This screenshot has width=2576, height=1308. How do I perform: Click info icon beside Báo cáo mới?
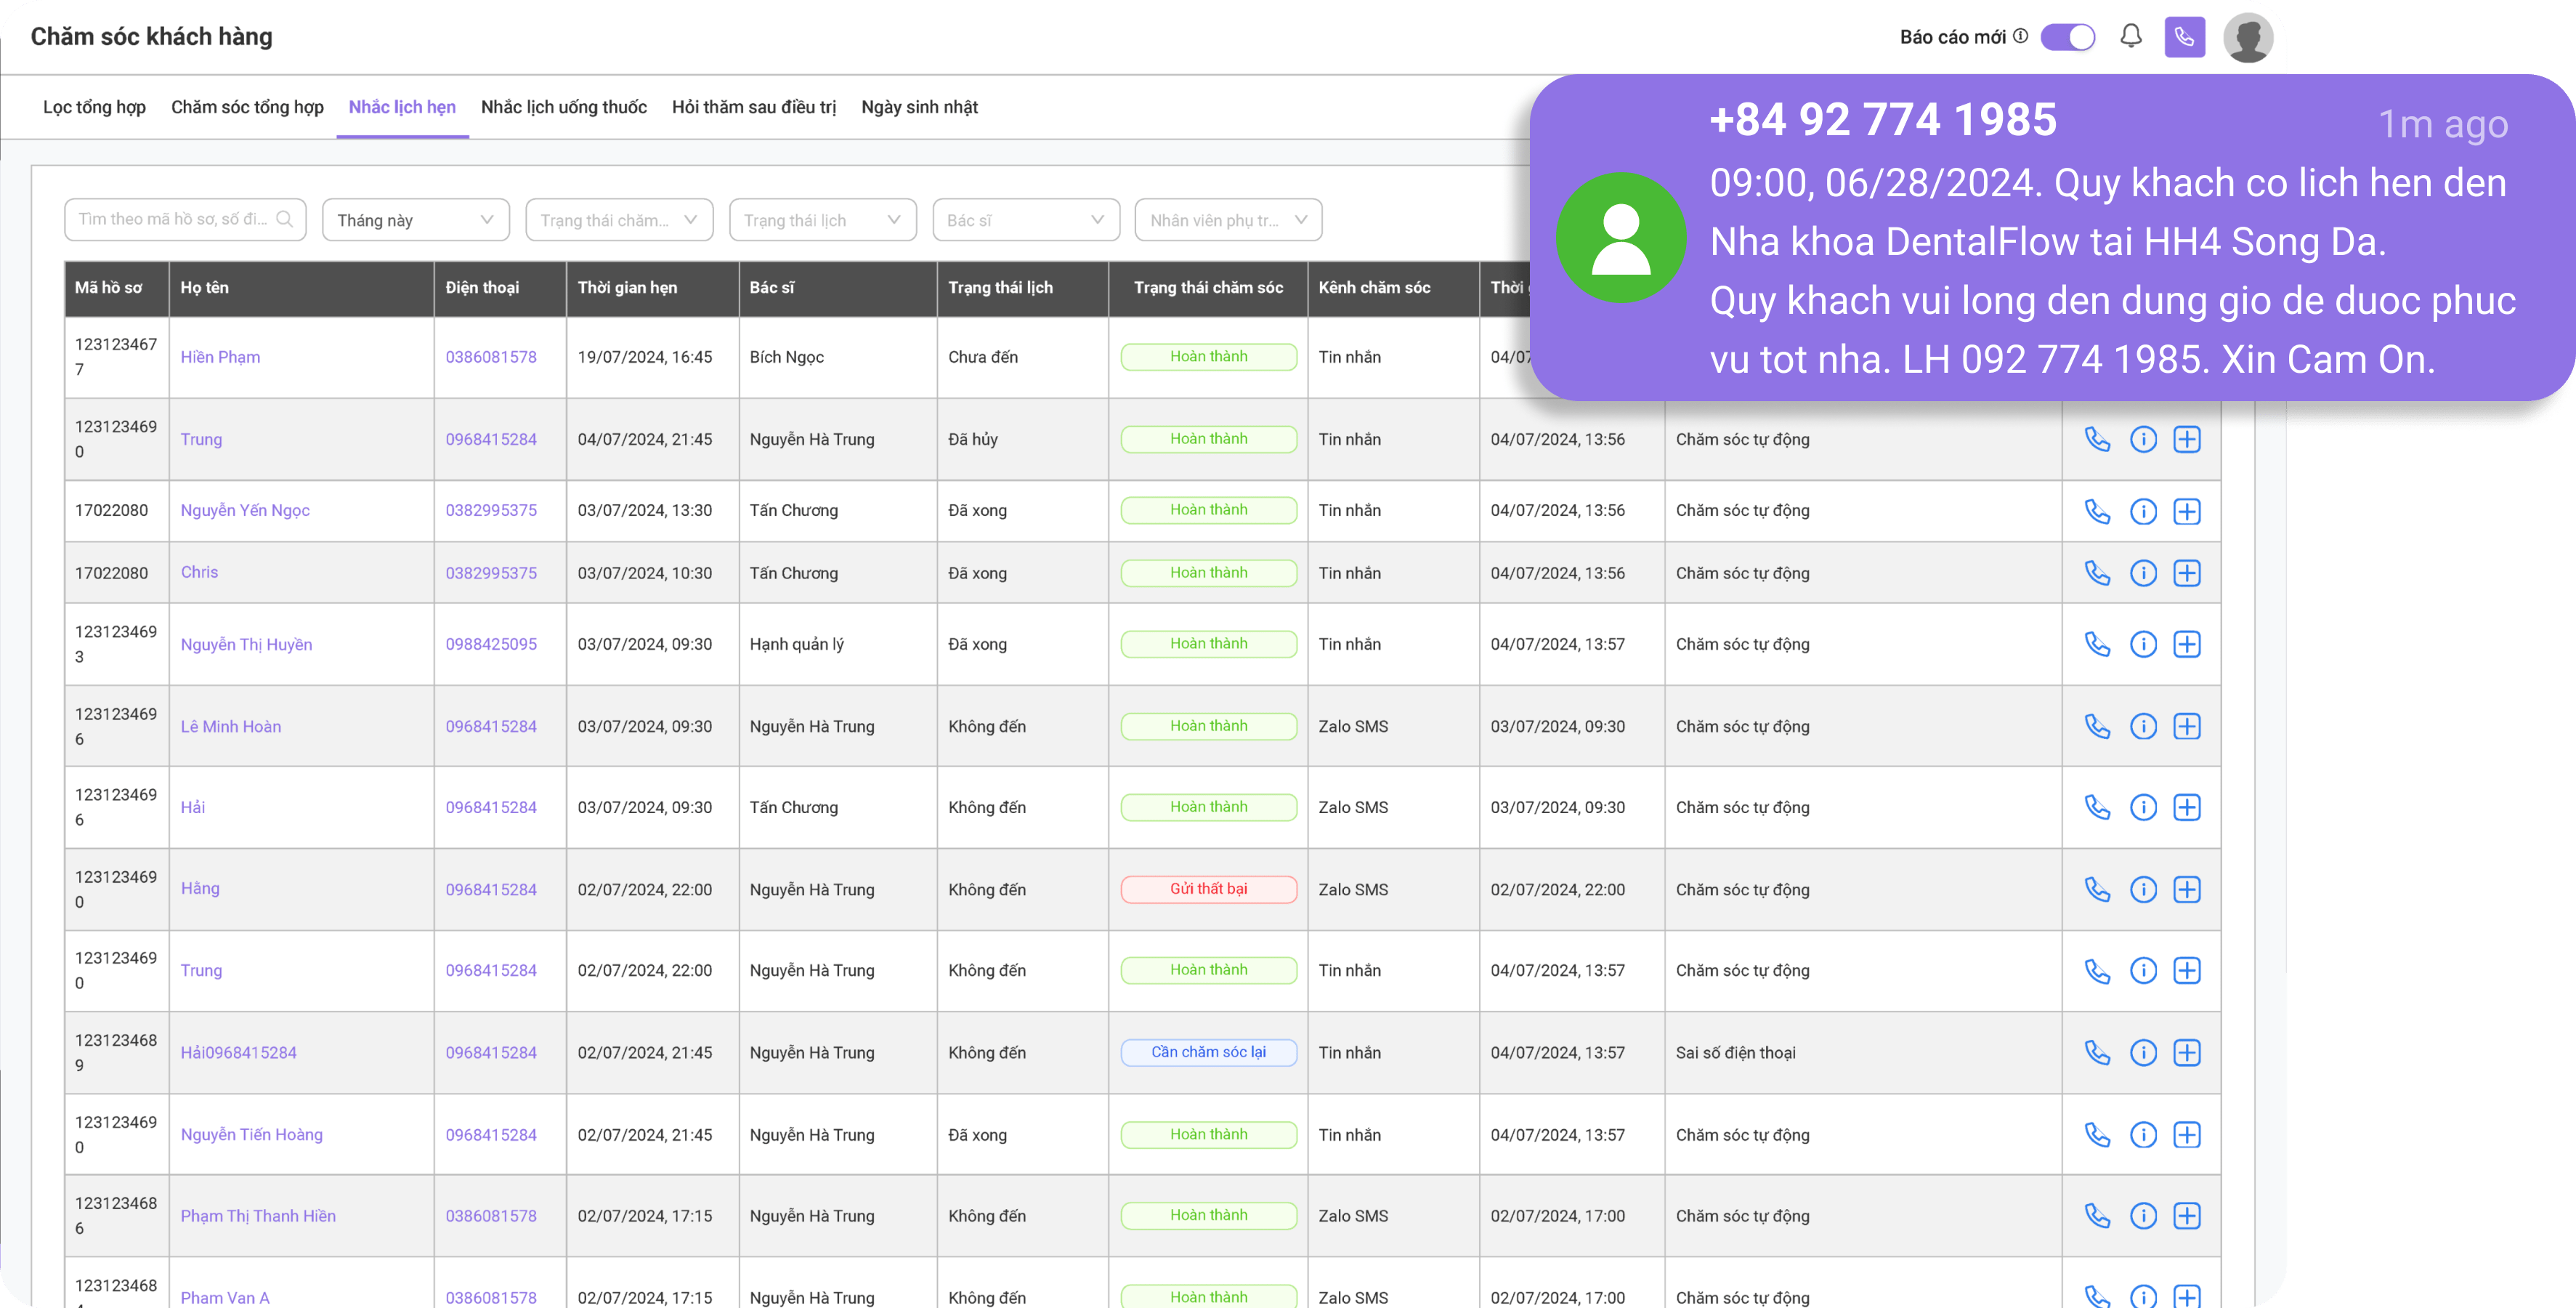[x=2021, y=36]
